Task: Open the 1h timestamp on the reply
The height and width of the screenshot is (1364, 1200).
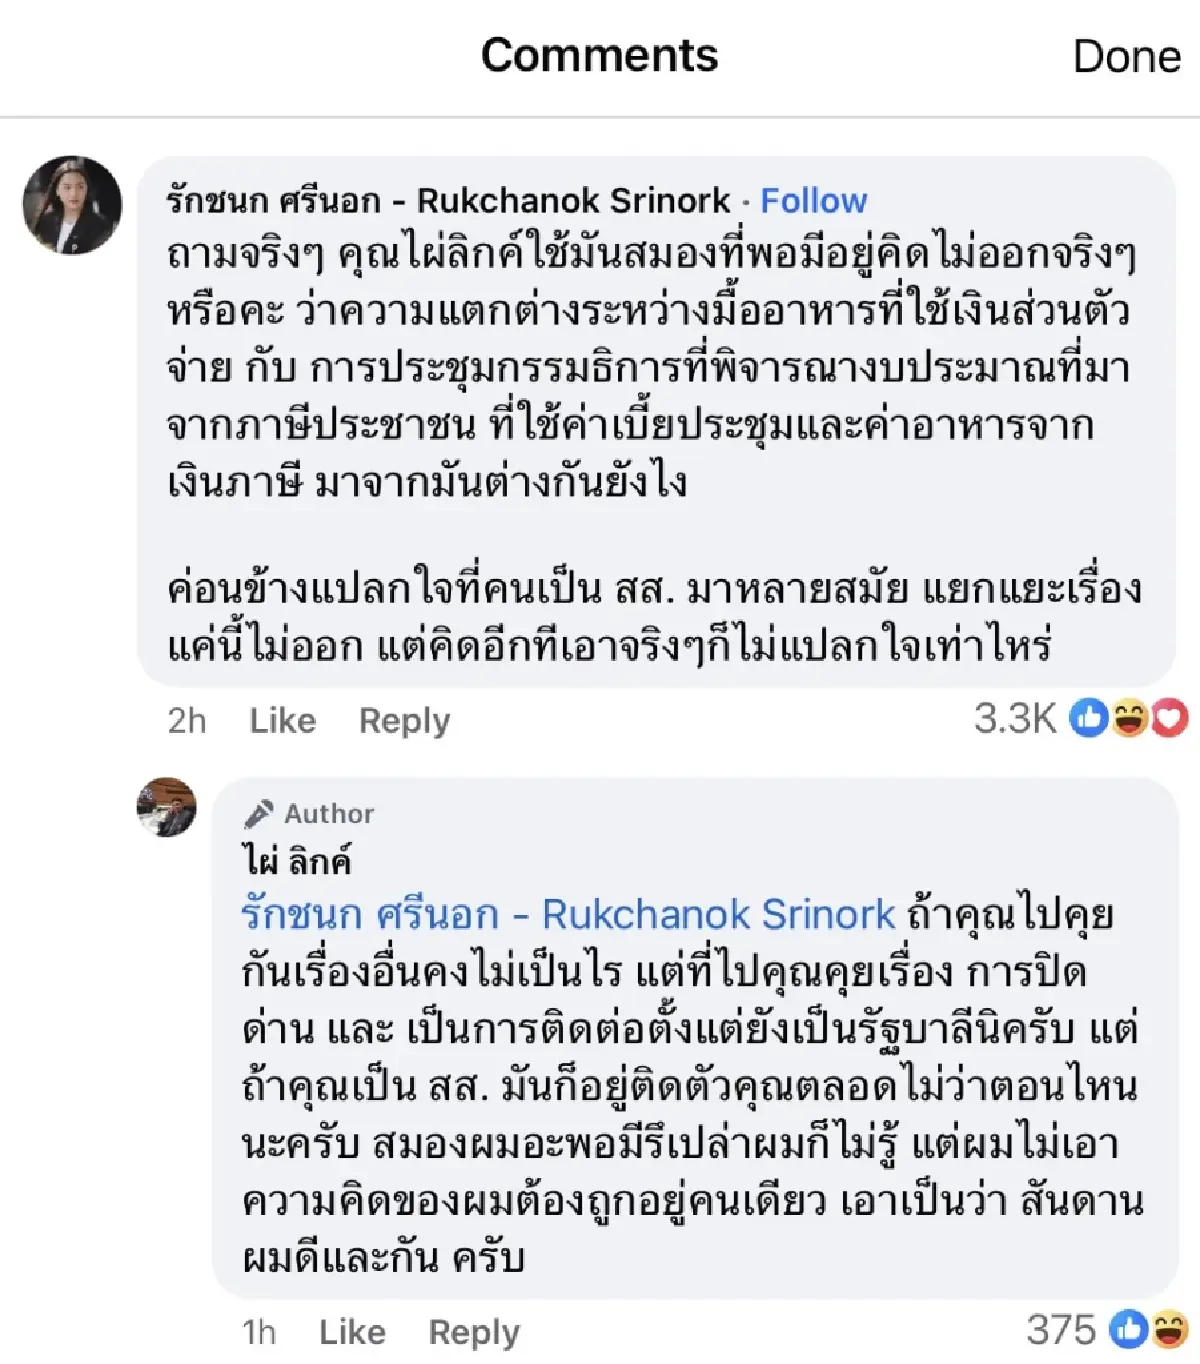Action: [259, 1332]
